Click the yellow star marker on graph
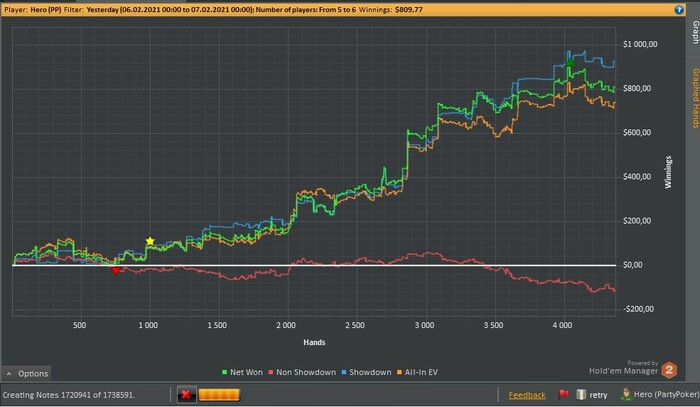Image resolution: width=700 pixels, height=407 pixels. click(150, 241)
